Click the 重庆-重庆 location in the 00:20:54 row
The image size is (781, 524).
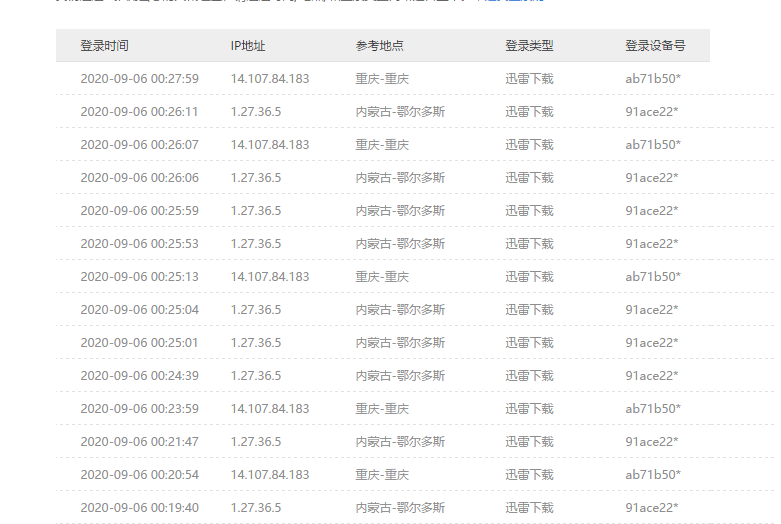[382, 475]
